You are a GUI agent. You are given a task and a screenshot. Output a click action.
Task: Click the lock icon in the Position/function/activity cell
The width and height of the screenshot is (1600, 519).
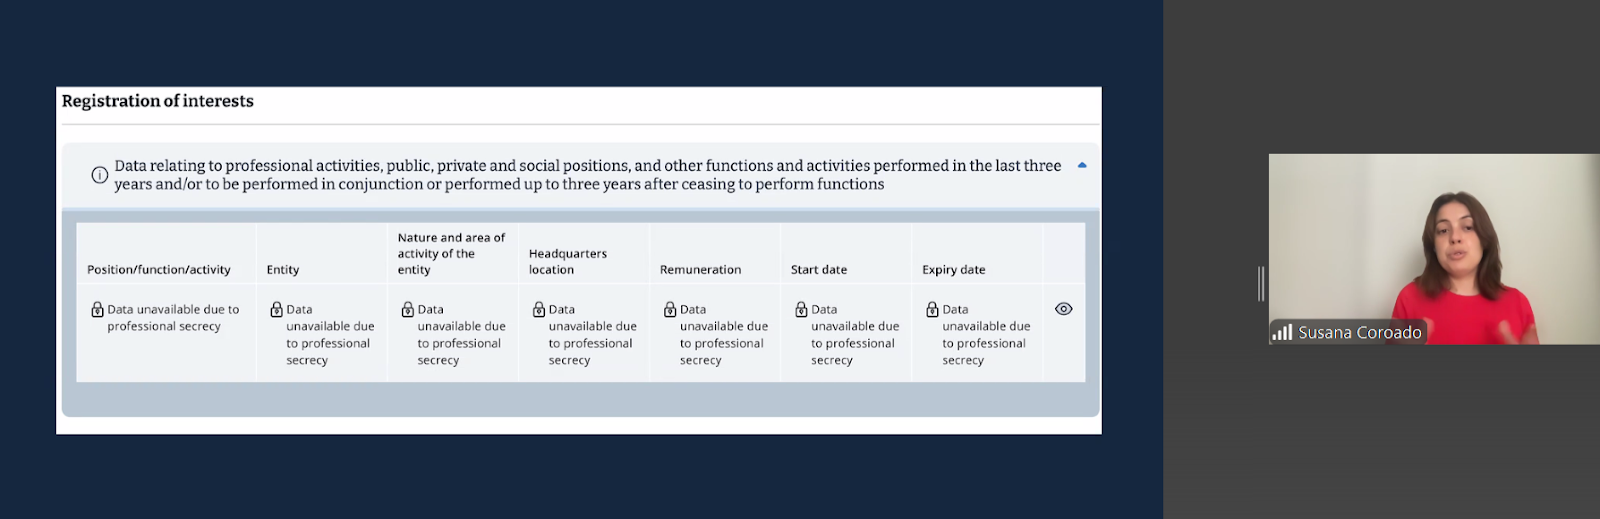(x=97, y=310)
